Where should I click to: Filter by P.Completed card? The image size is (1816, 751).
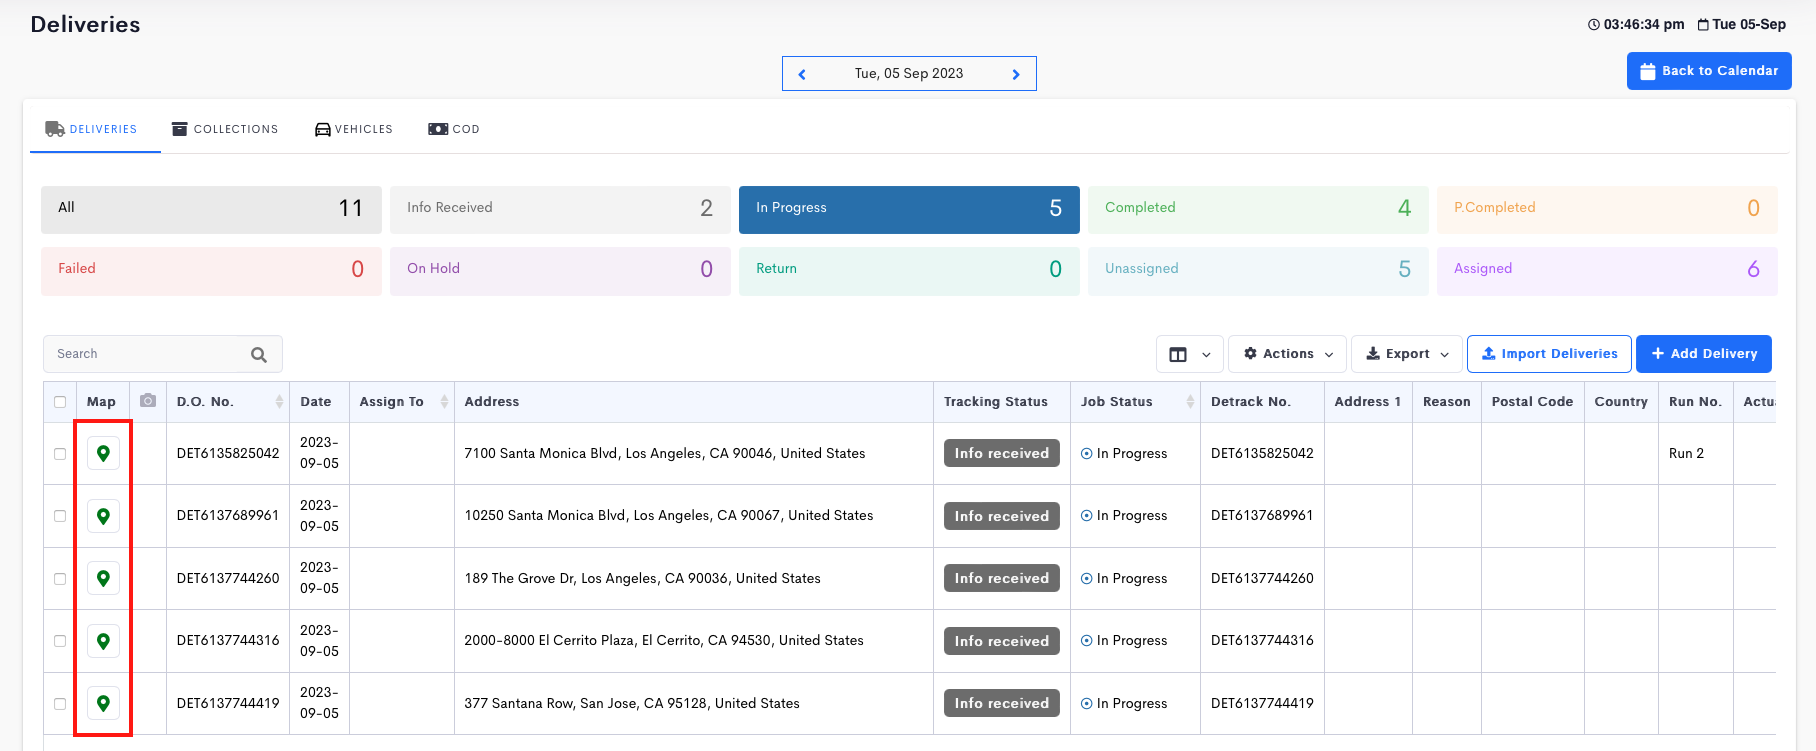1607,209
